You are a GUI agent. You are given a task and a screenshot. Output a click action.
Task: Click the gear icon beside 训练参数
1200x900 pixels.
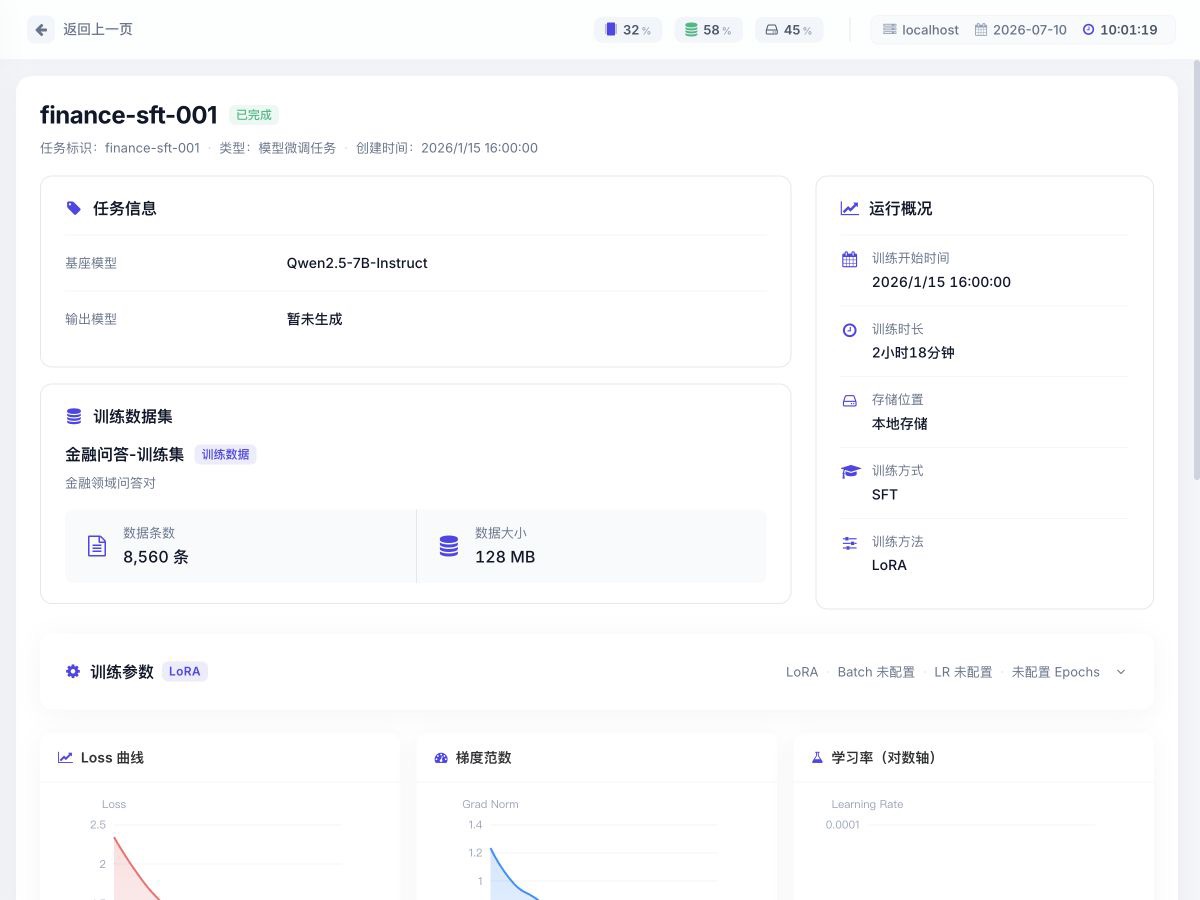coord(72,671)
